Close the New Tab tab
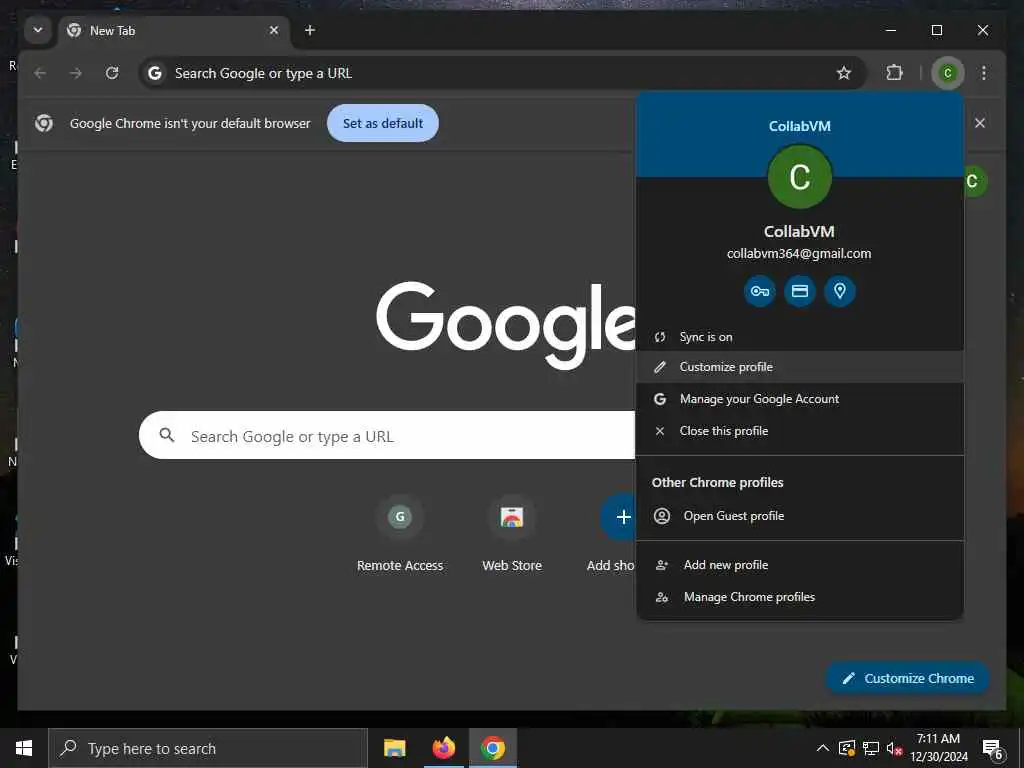1024x768 pixels. tap(274, 30)
